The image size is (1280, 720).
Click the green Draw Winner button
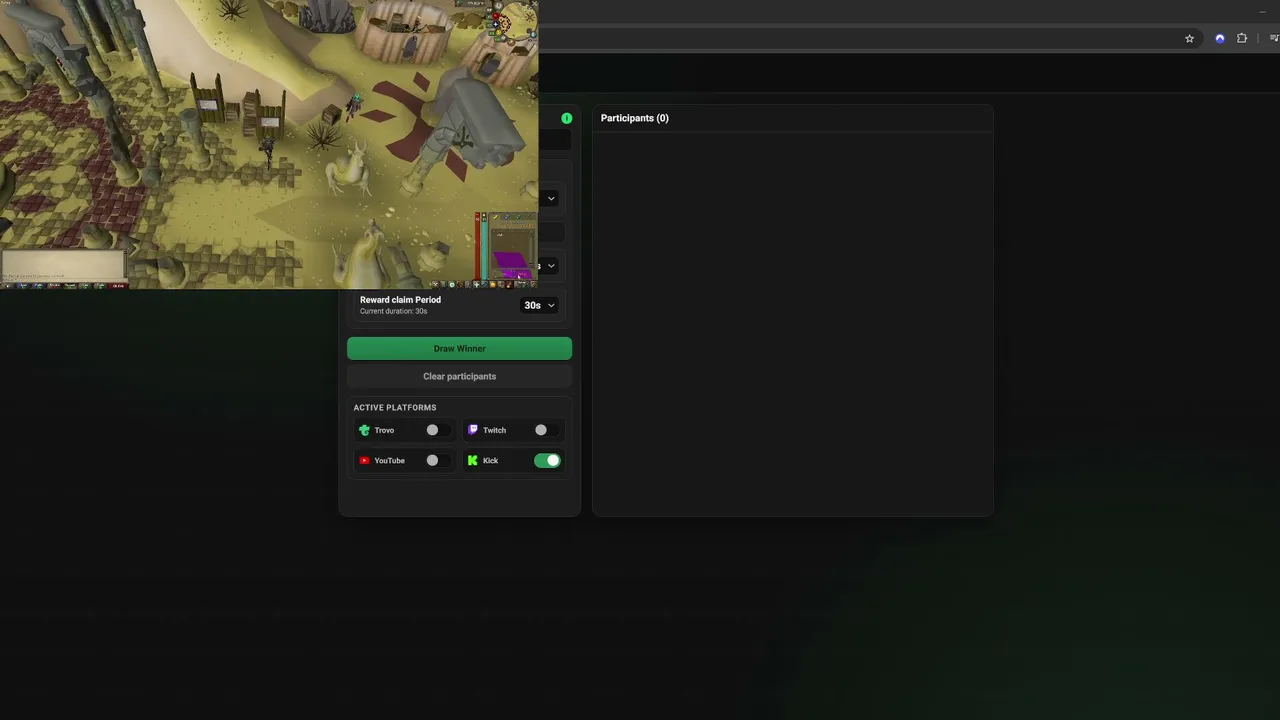click(x=459, y=348)
